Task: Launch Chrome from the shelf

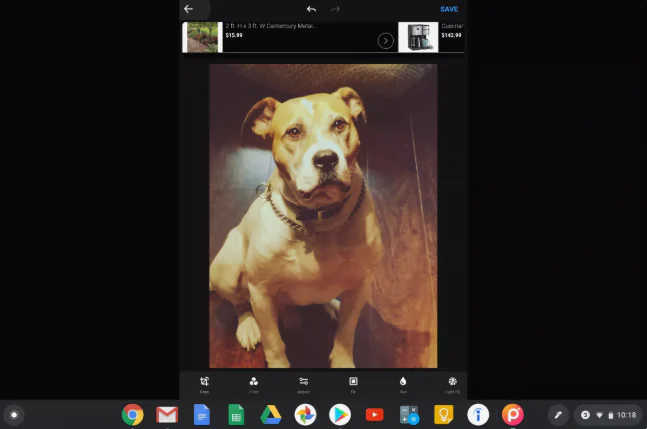Action: [132, 415]
